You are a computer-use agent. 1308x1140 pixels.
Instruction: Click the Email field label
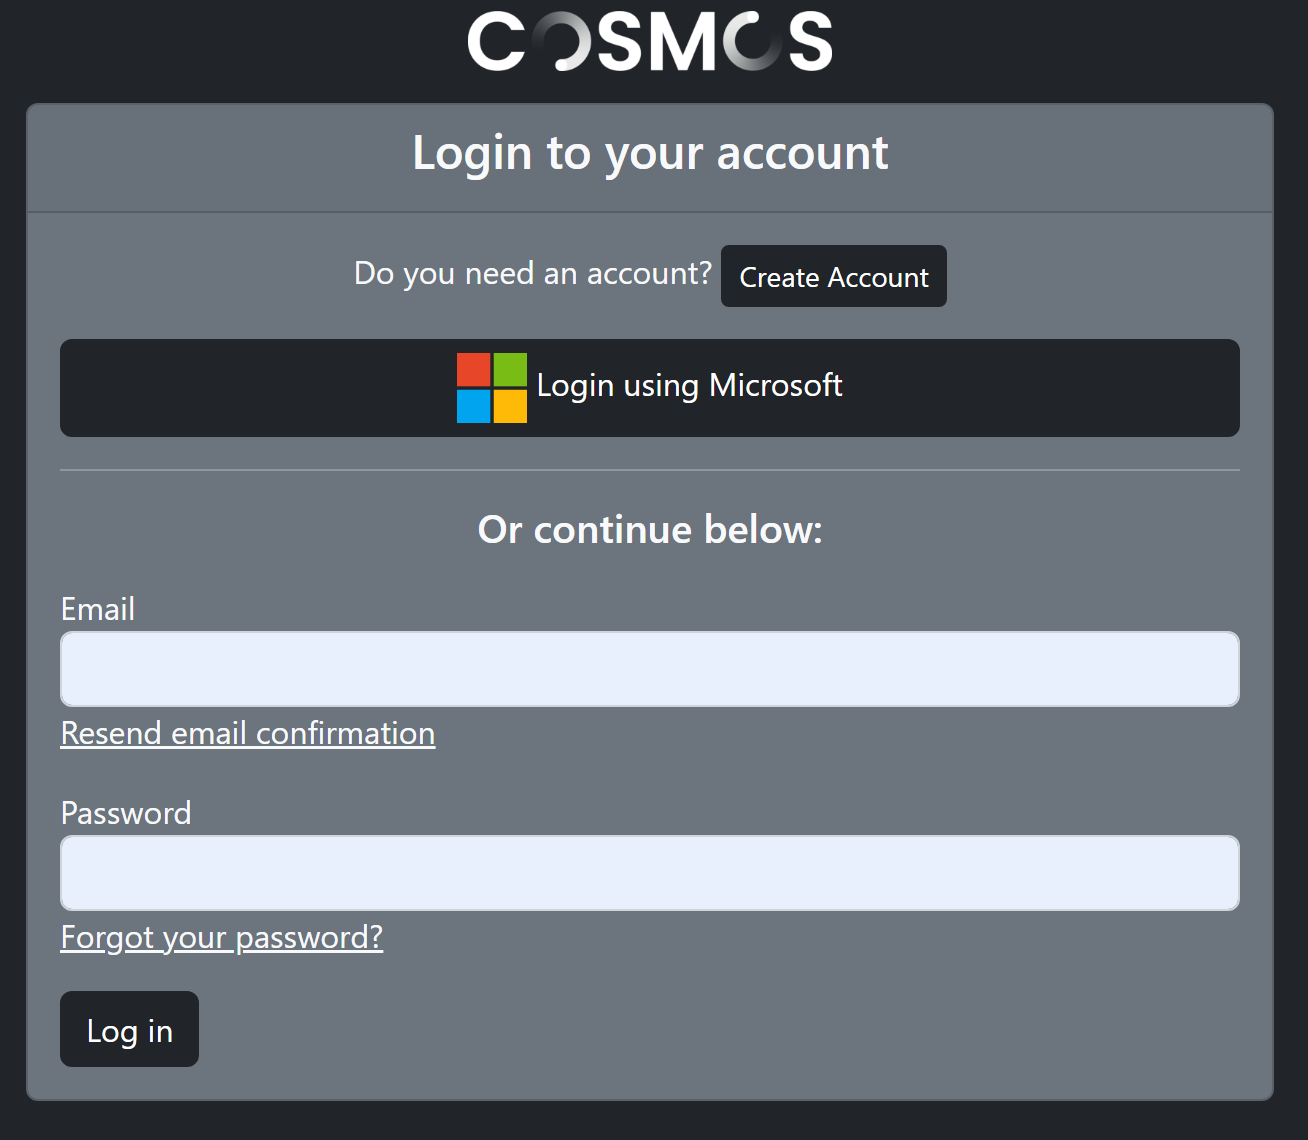point(98,609)
